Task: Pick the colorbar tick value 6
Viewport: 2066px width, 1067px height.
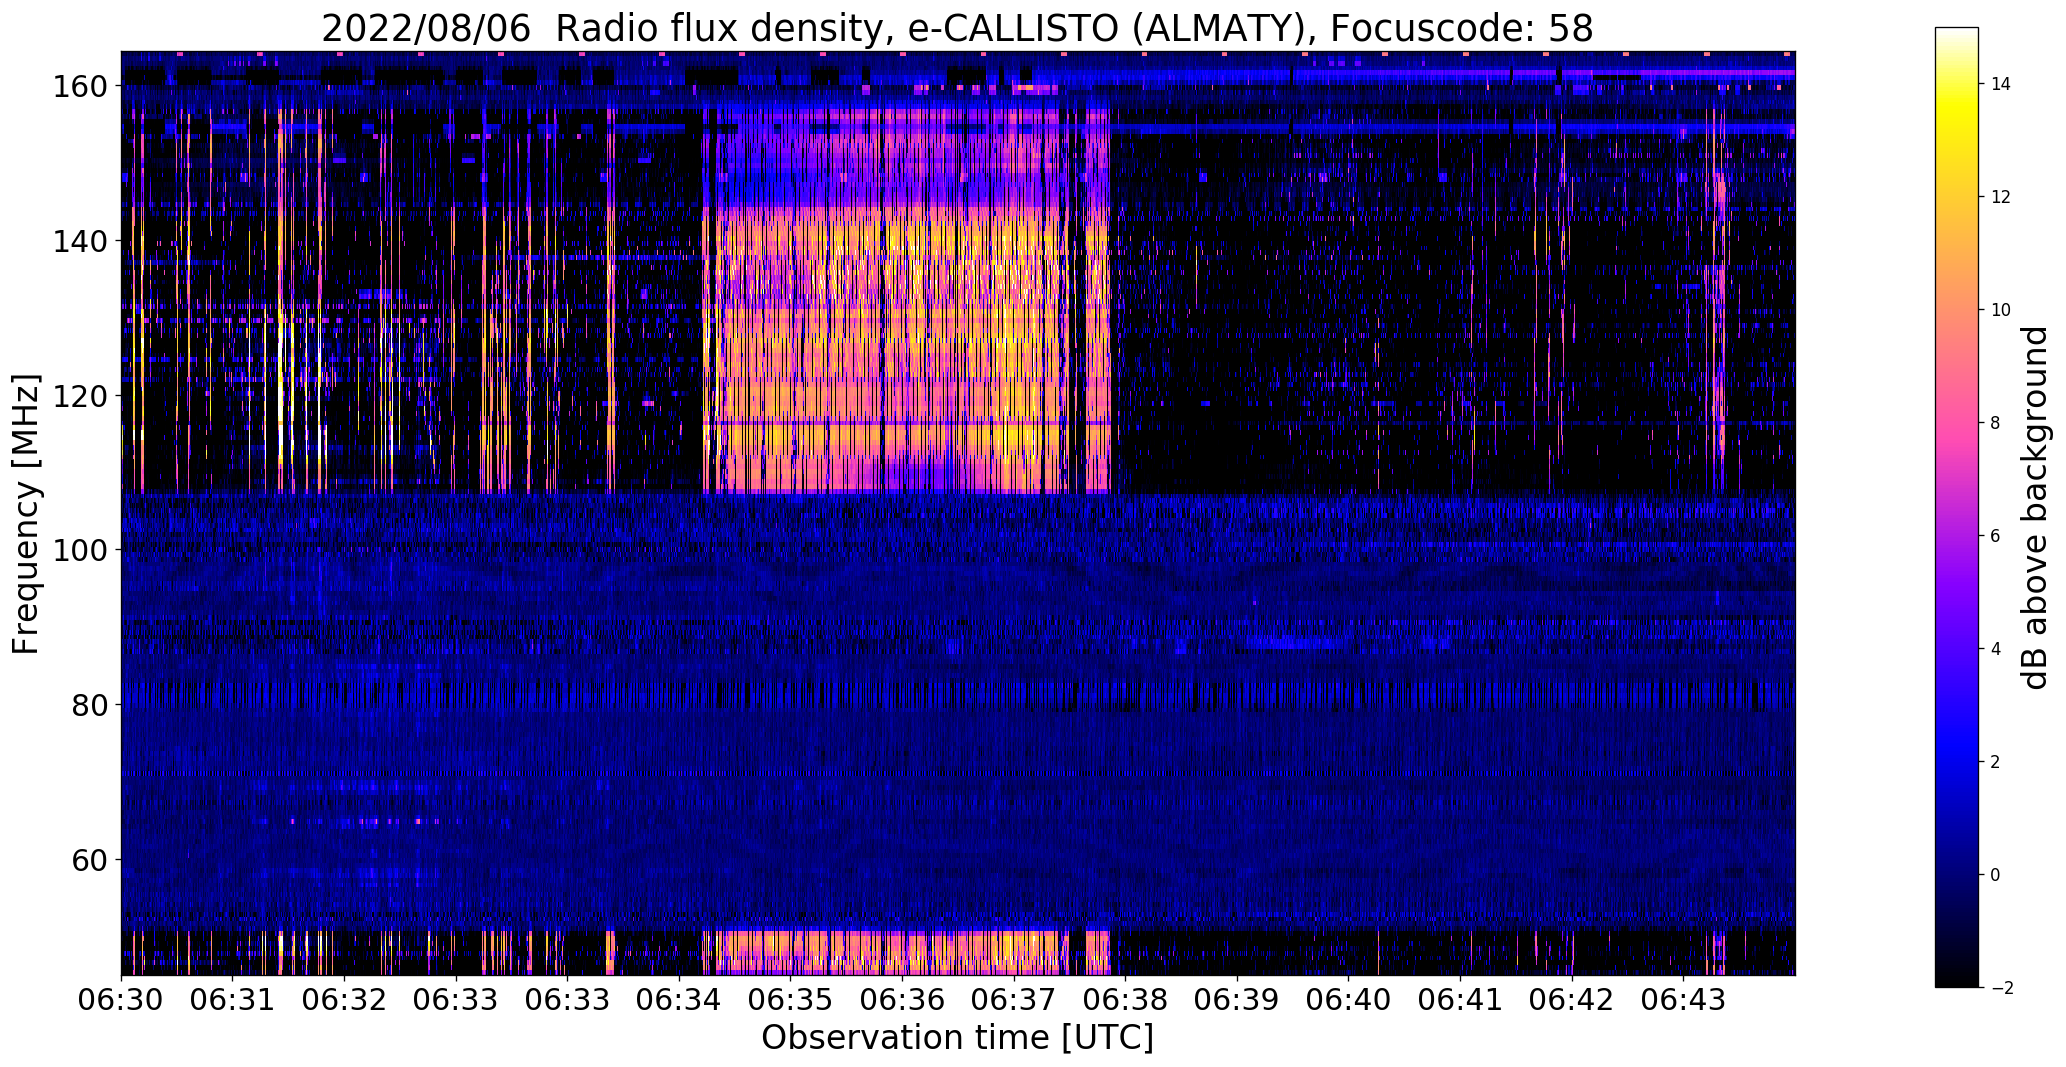Action: coord(1996,536)
